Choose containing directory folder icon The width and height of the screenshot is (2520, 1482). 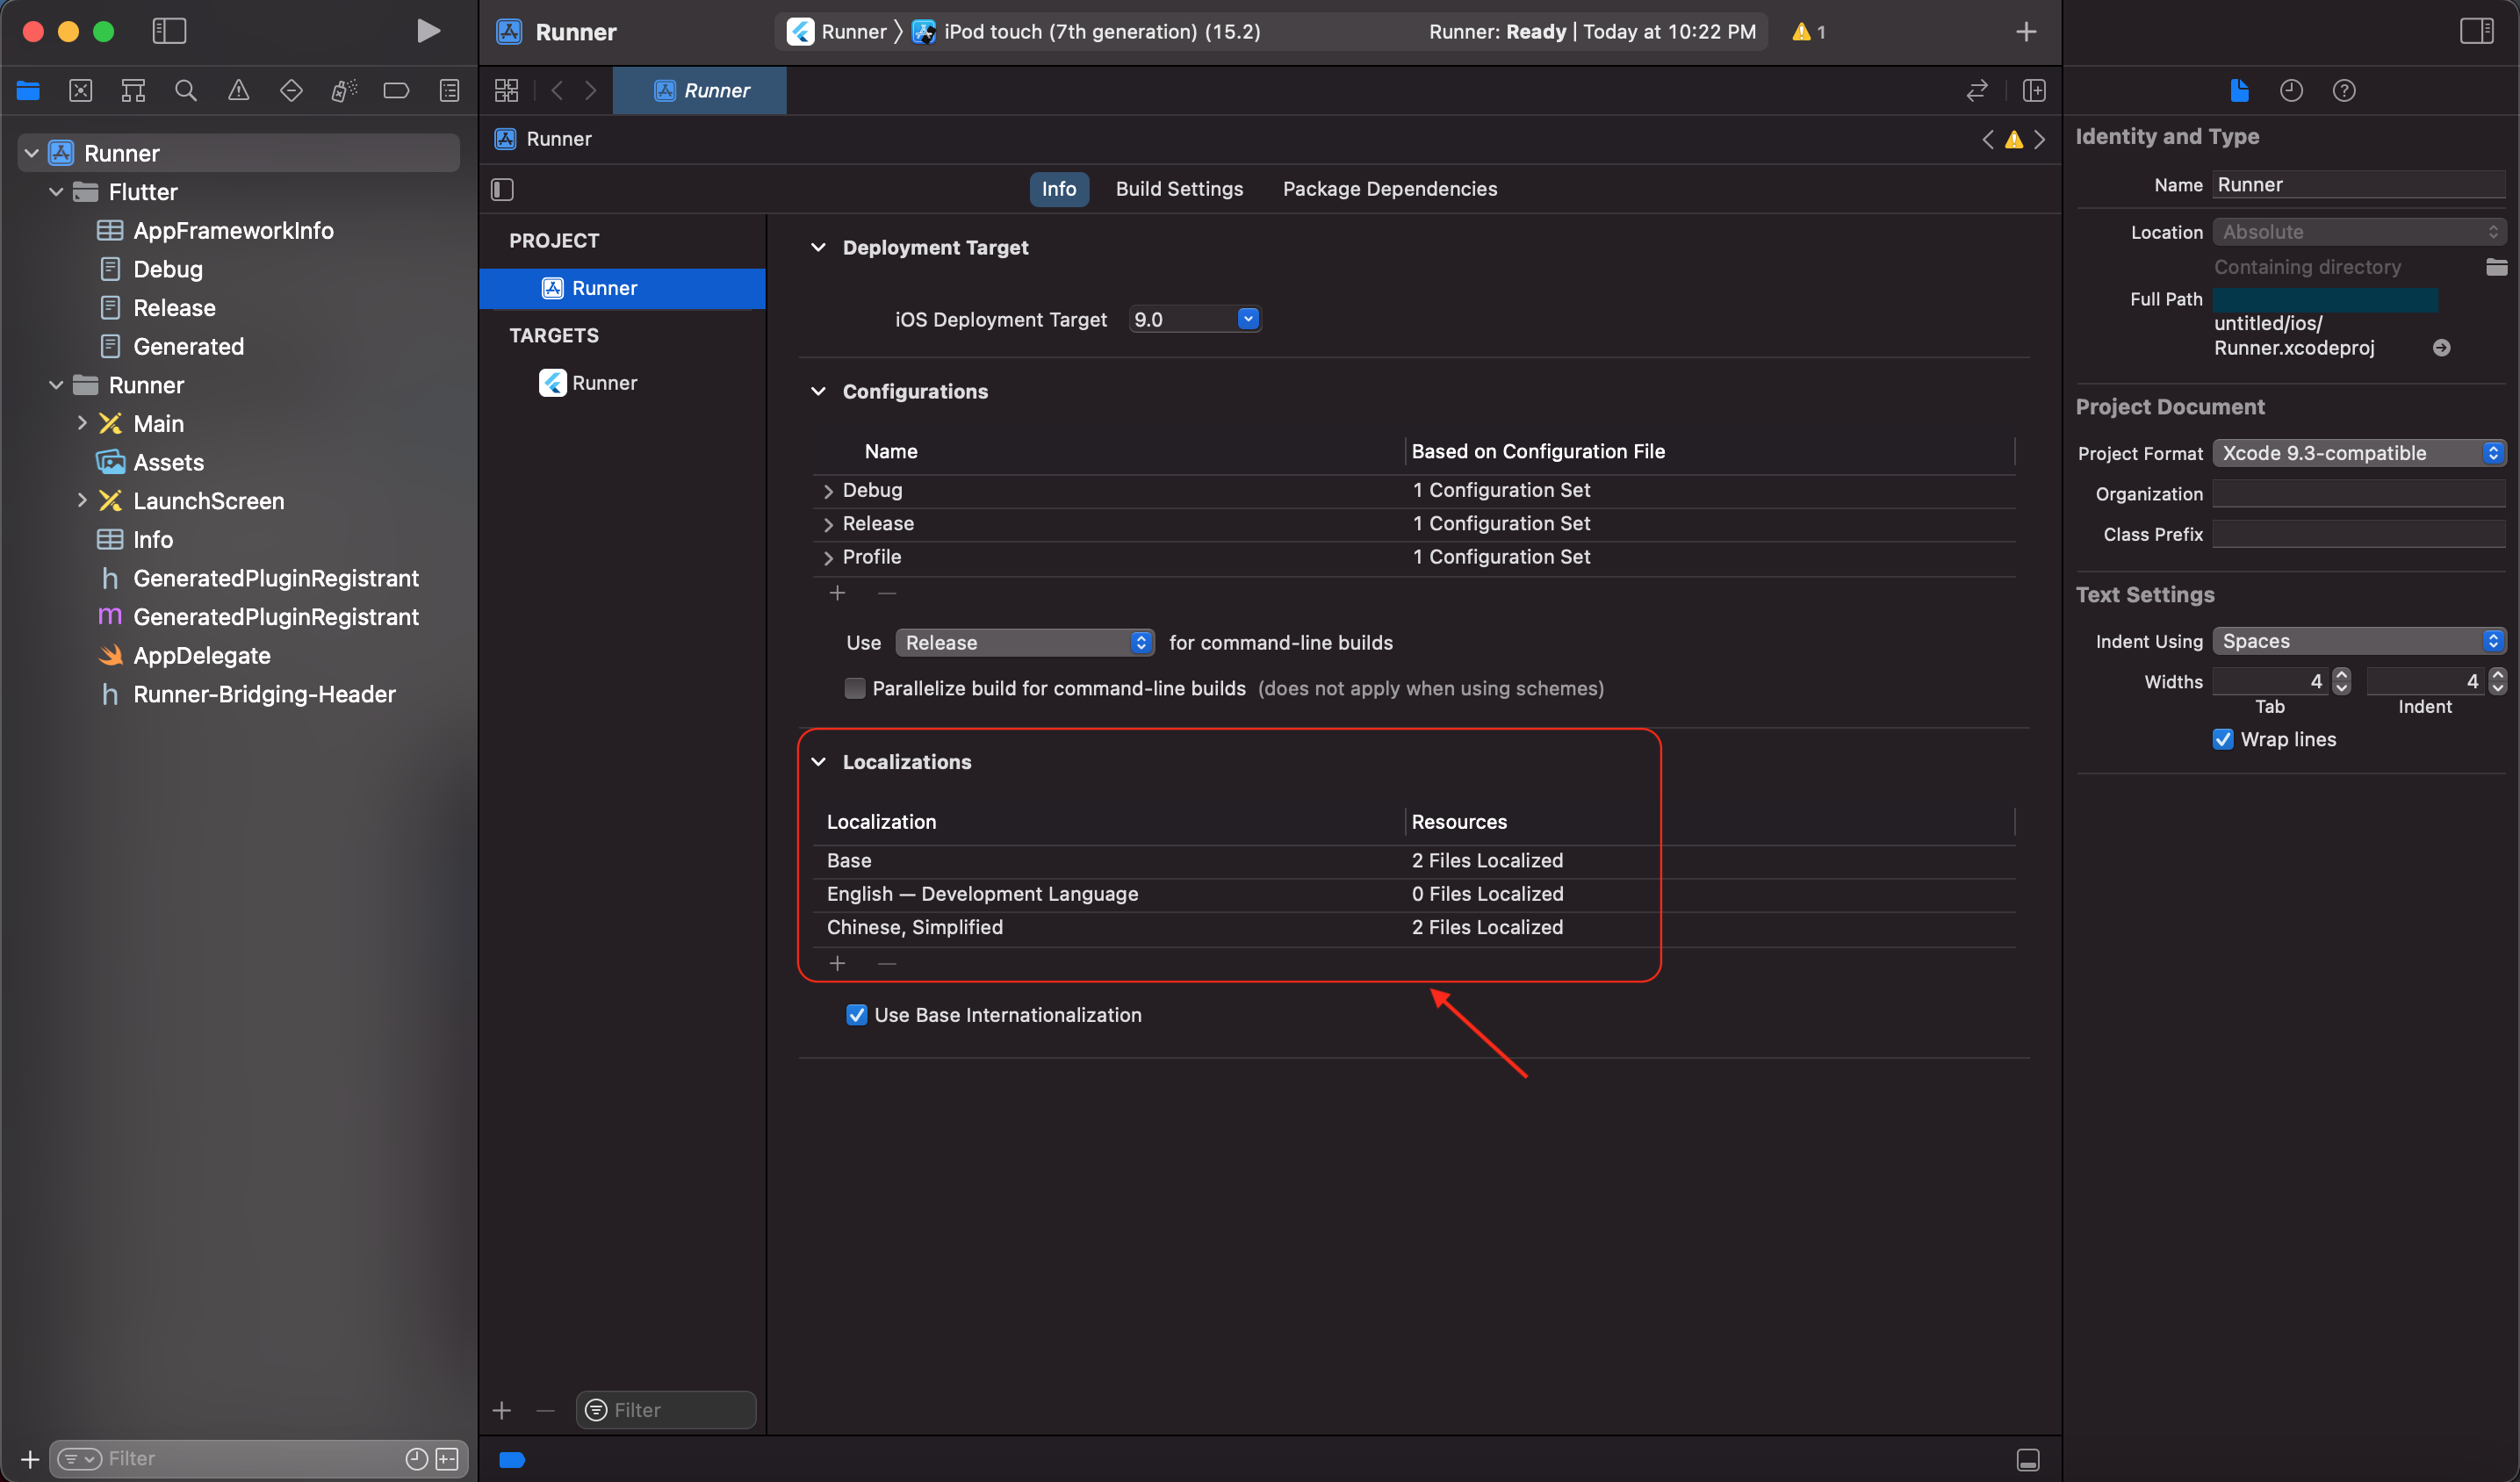point(2497,267)
